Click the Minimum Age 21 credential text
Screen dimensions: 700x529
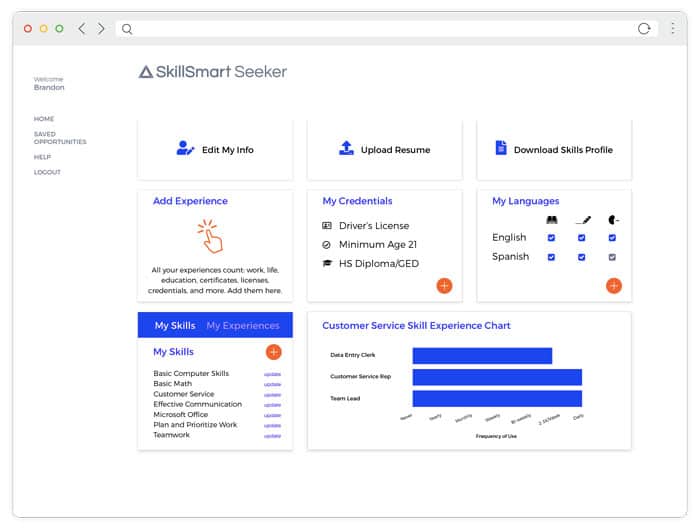point(378,245)
